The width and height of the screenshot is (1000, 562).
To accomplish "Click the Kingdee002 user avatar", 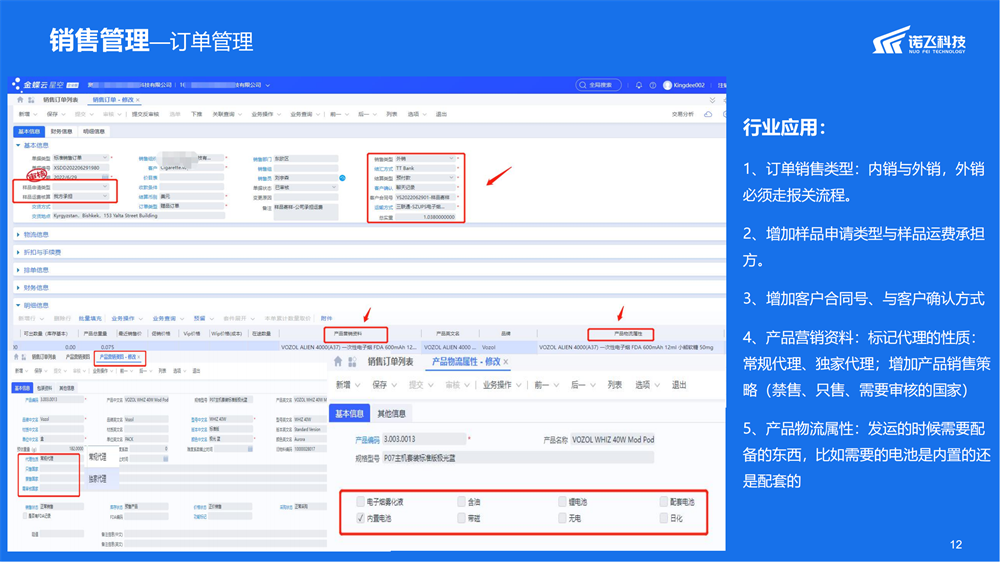I will tap(667, 85).
